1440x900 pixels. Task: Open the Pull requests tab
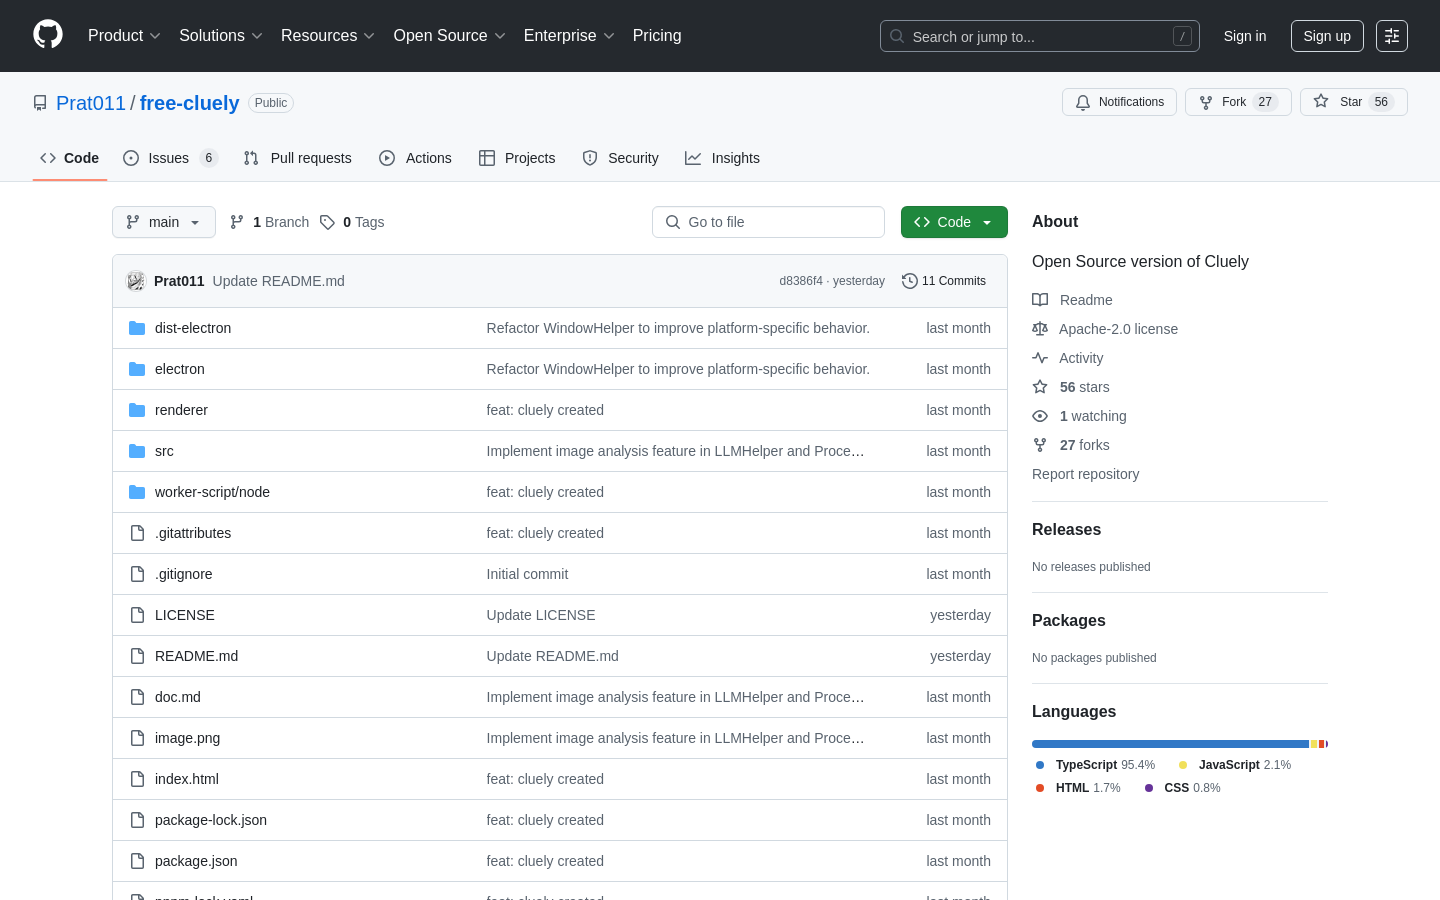pos(298,158)
